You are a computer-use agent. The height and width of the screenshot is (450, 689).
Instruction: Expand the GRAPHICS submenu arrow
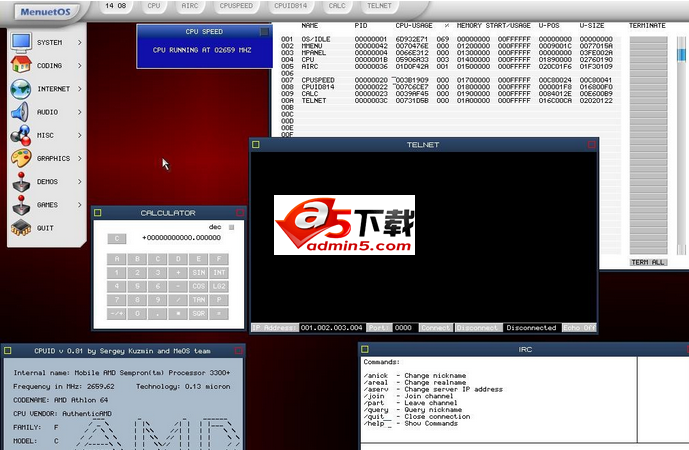tap(80, 158)
